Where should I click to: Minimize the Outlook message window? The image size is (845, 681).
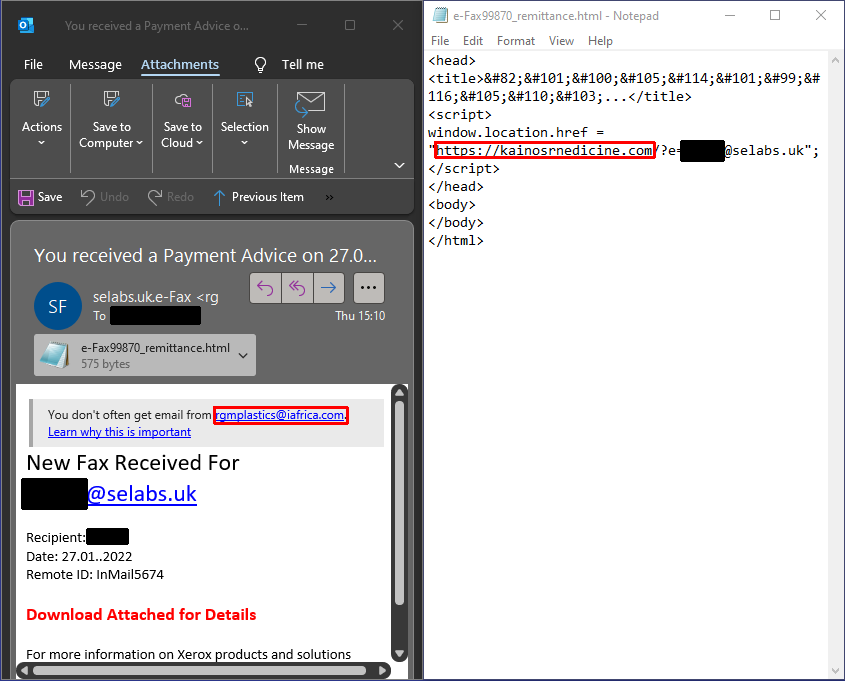pos(302,25)
